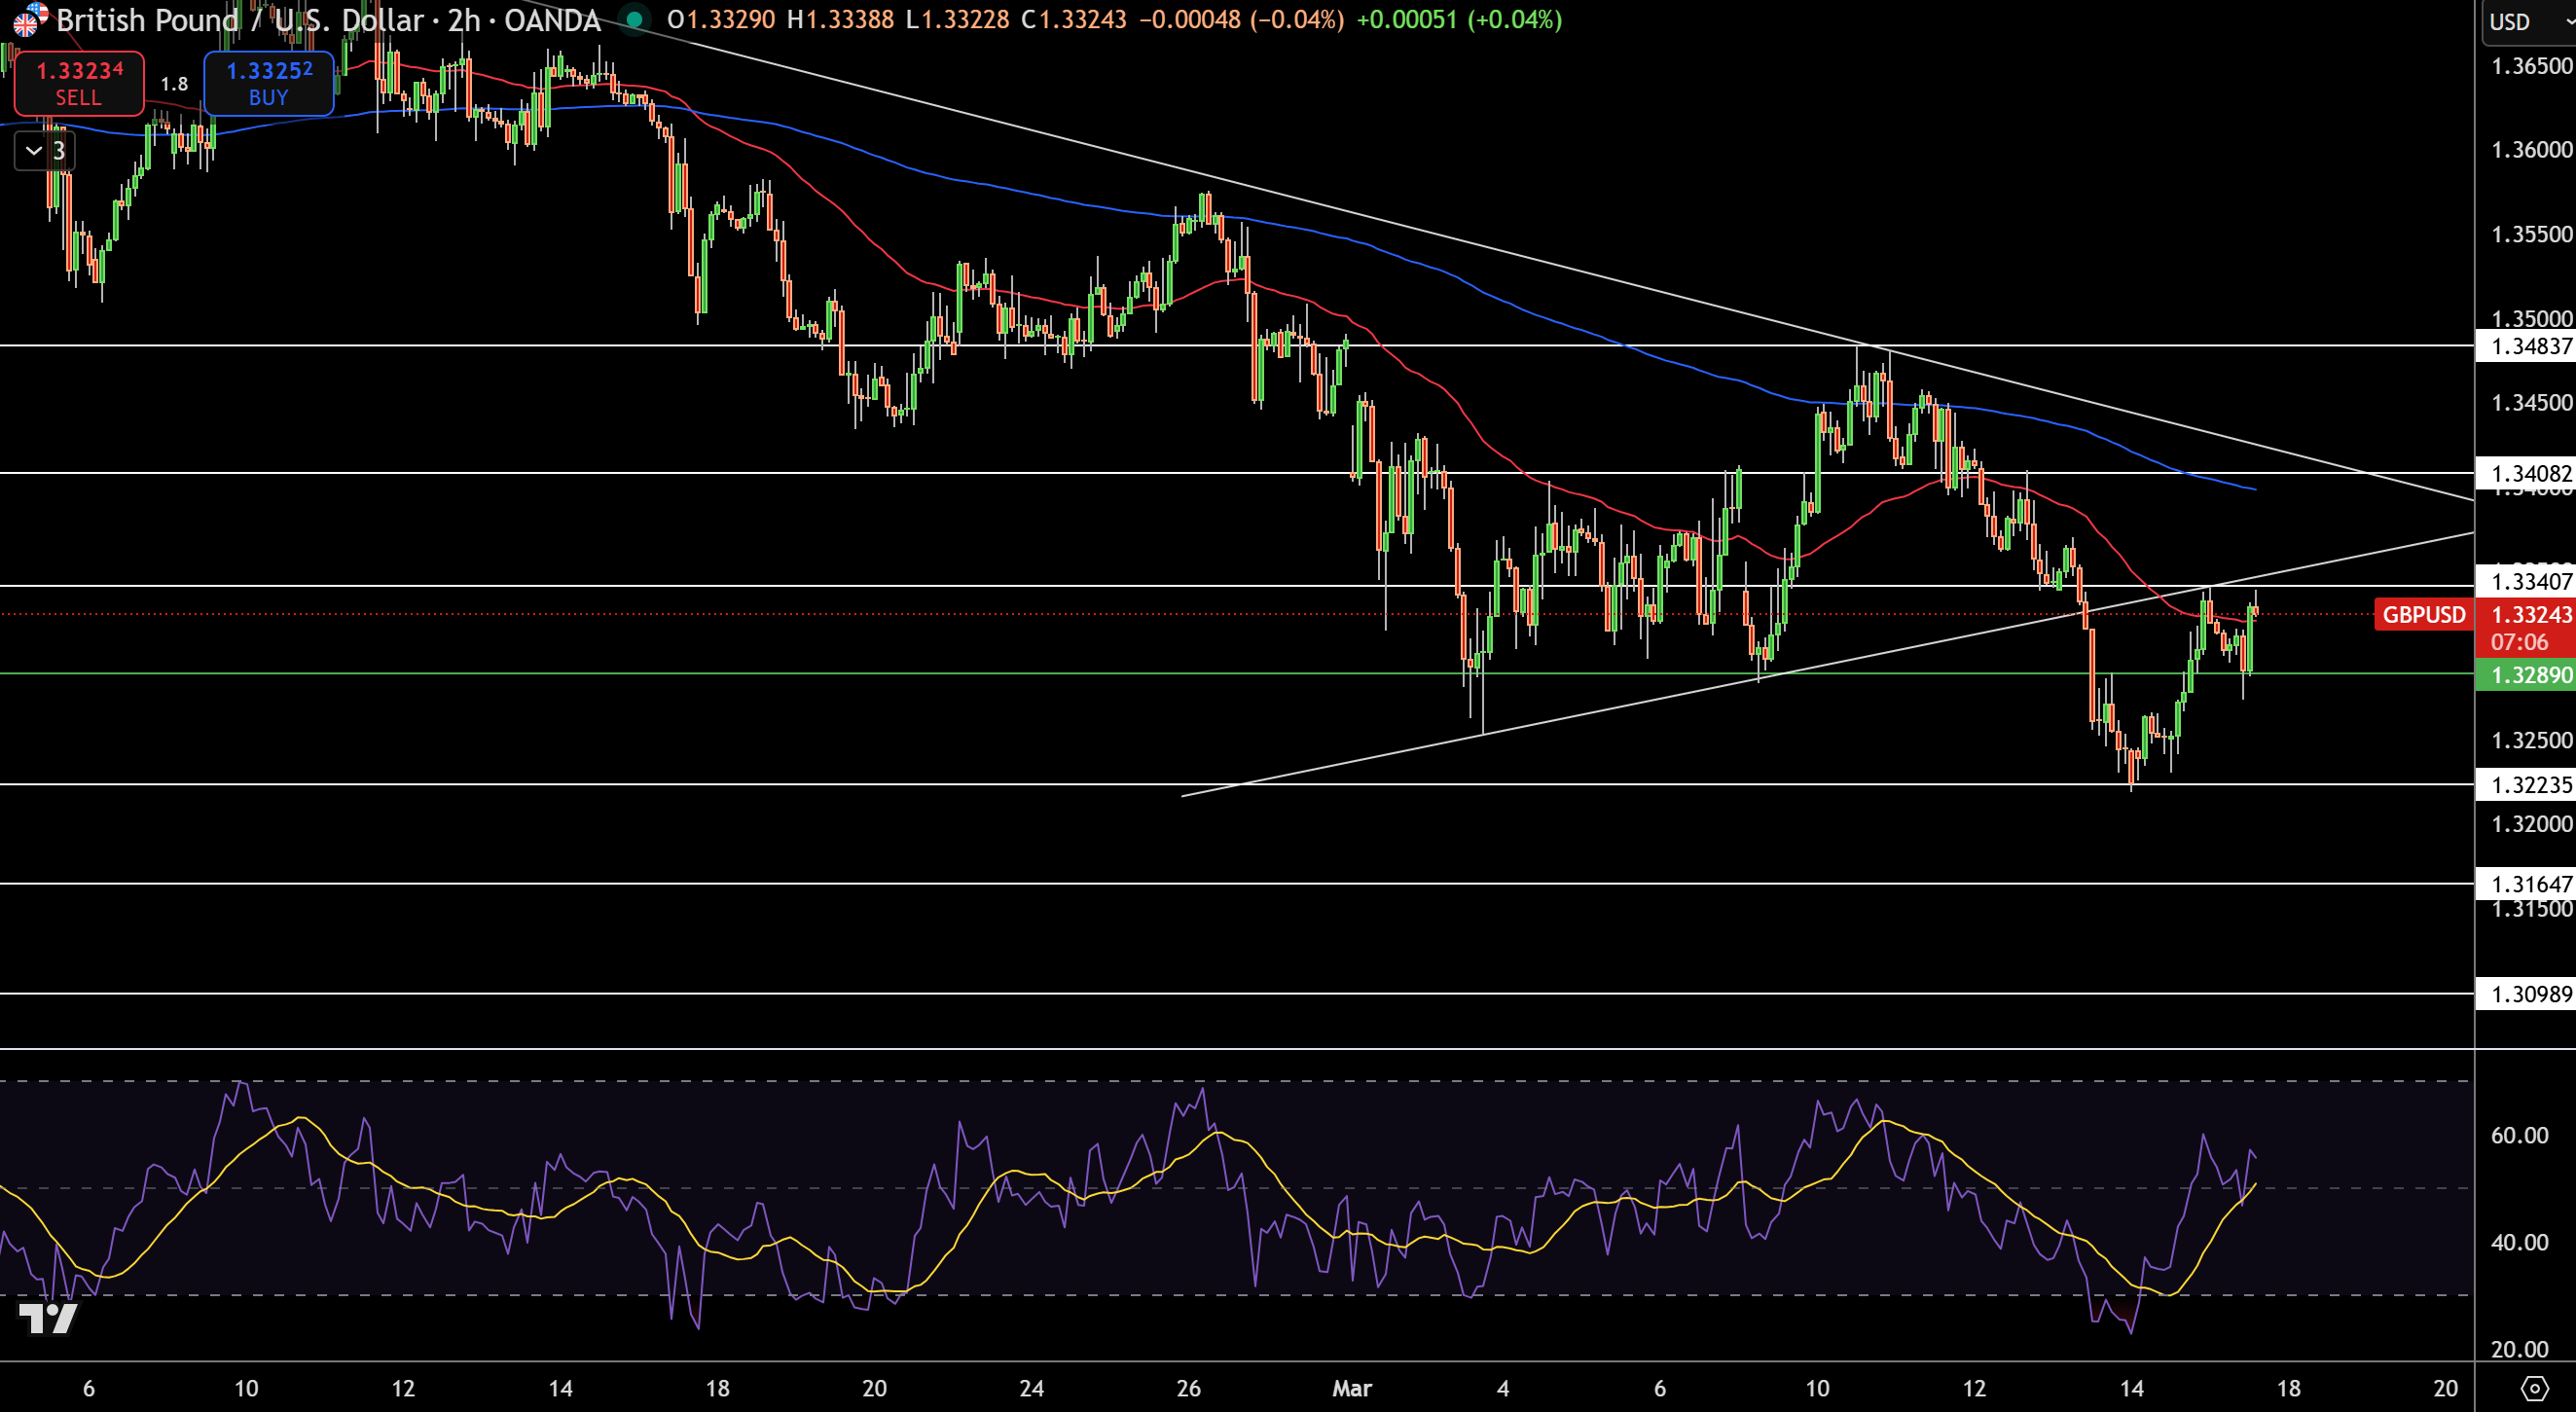Expand the collapsed indicators legend showing 3
Image resolution: width=2576 pixels, height=1412 pixels.
[45, 151]
